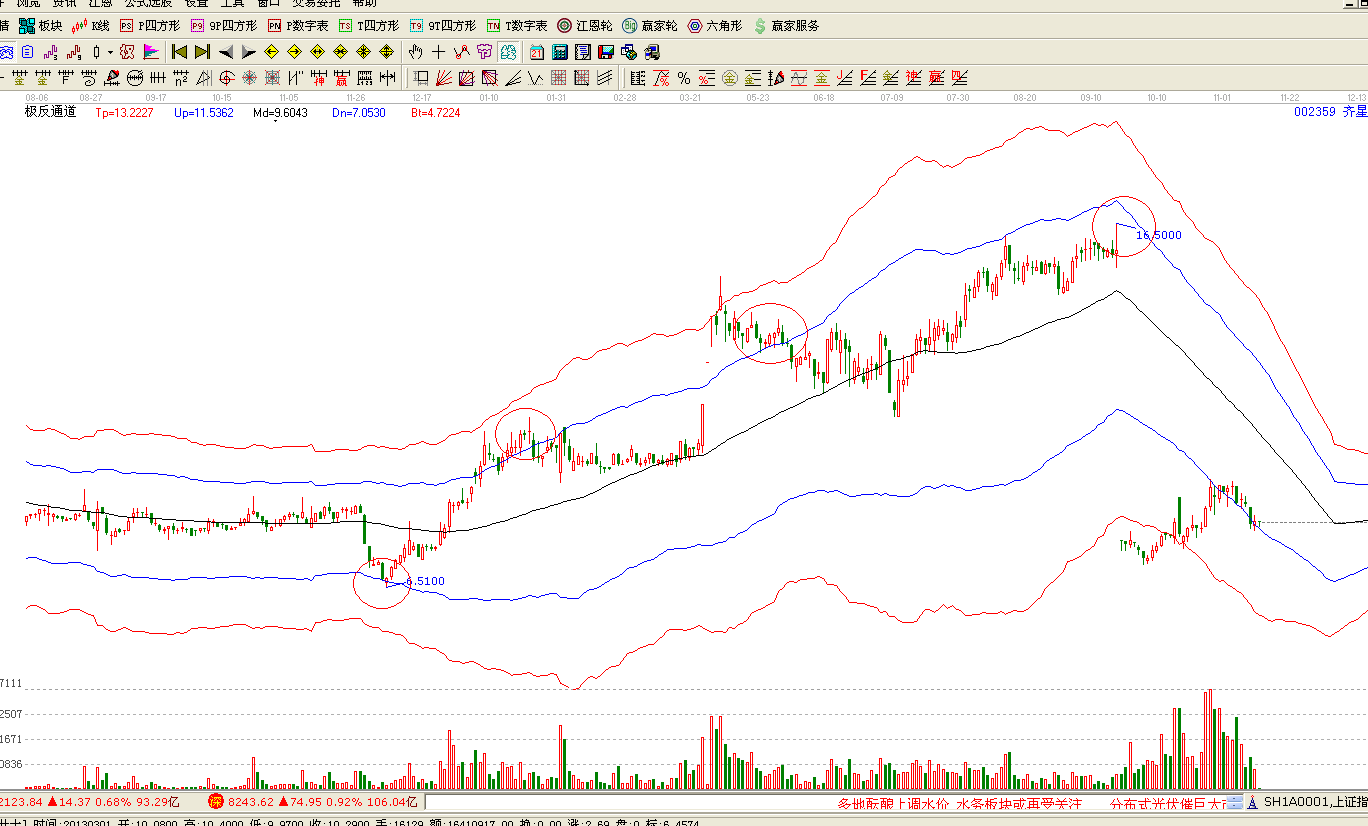
Task: Open the 江恩轮 (Gann wheel) tool
Action: pos(584,25)
